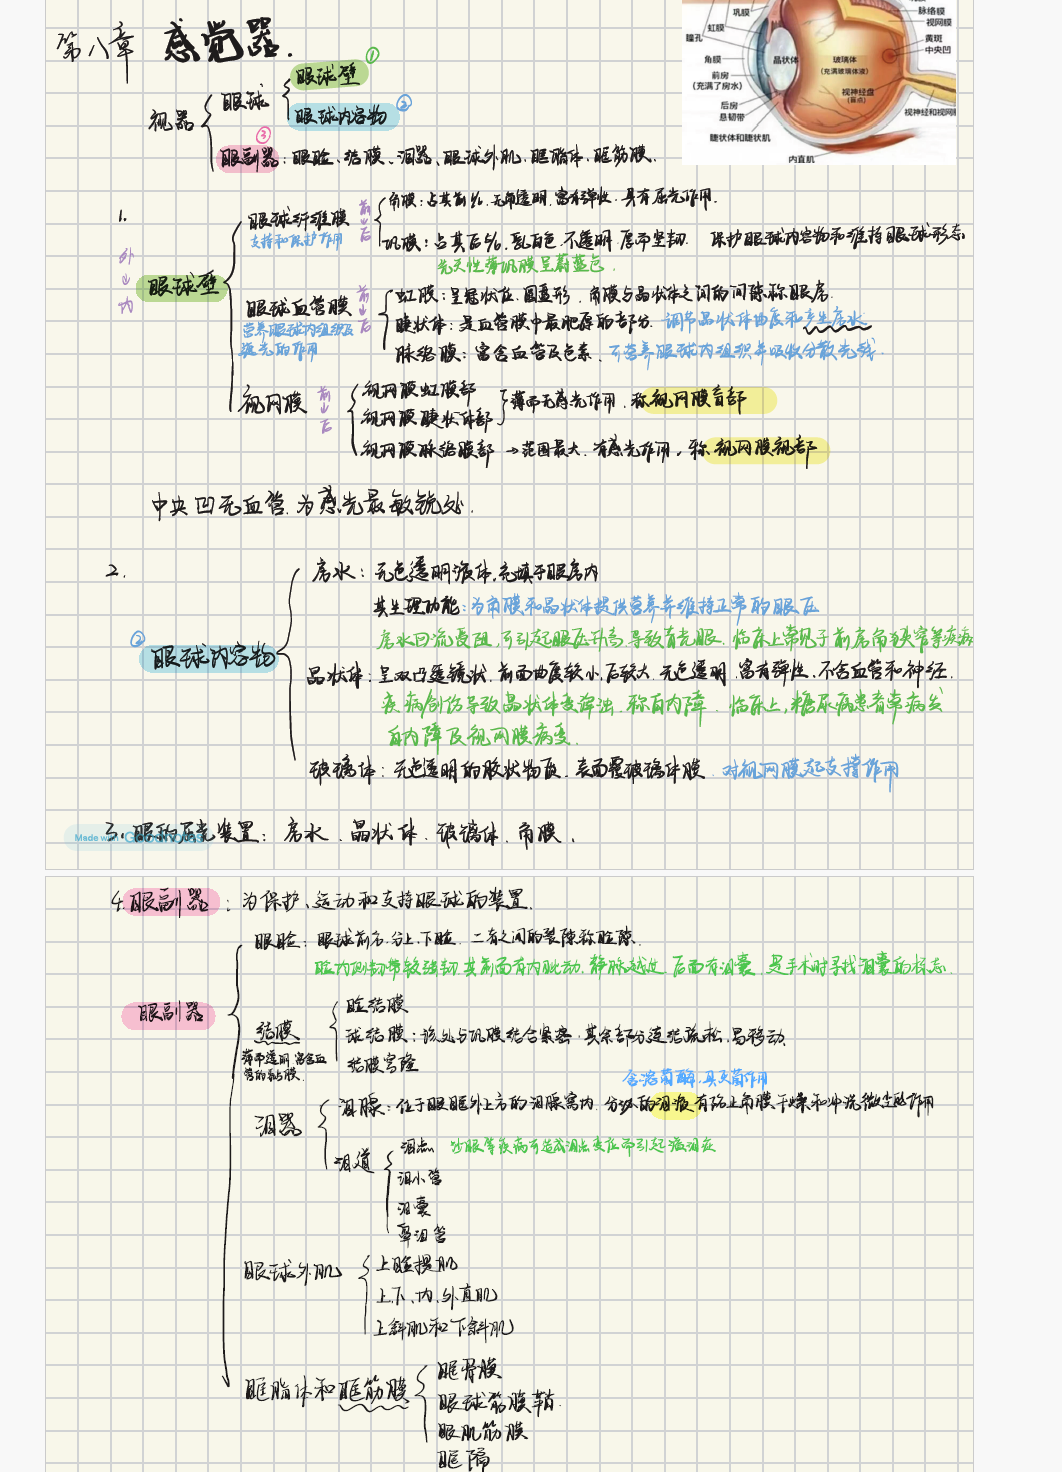Select the underlined 结膜 heading
1062x1472 pixels.
click(x=277, y=1031)
